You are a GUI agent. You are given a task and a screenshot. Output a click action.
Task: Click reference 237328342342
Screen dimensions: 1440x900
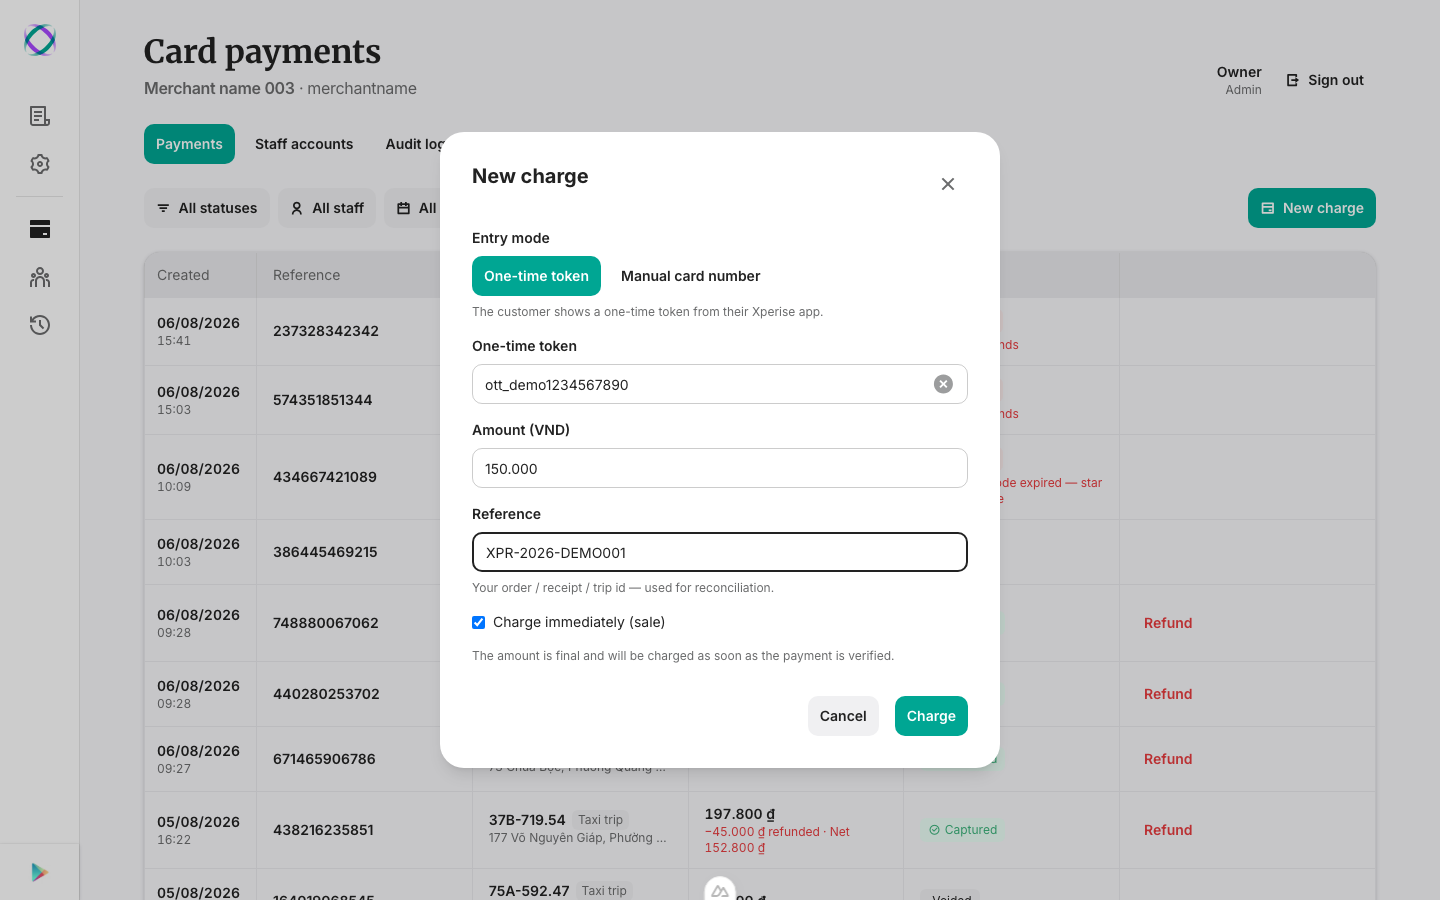coord(326,331)
